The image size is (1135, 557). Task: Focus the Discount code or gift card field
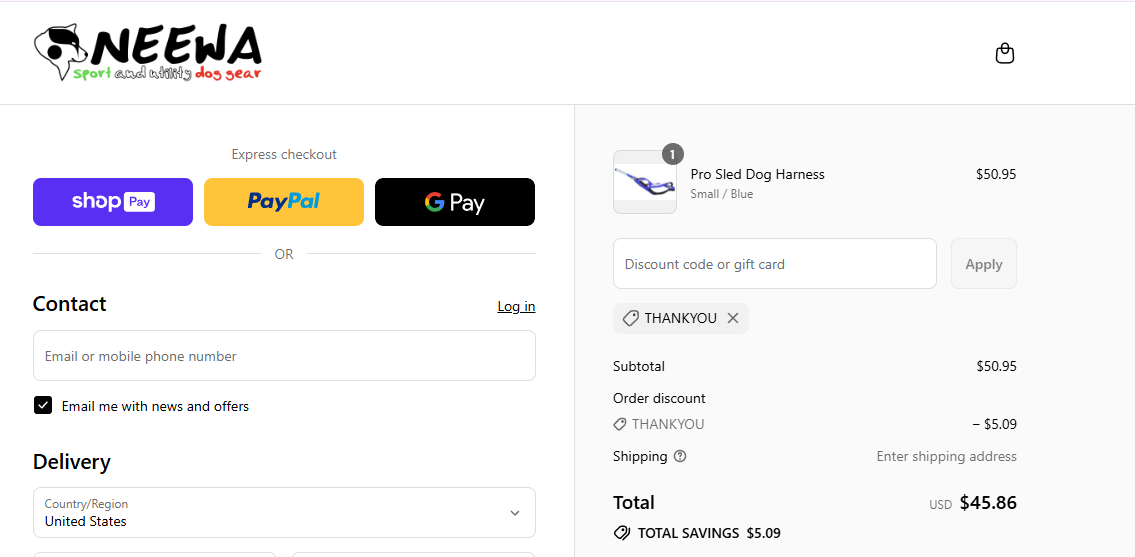click(775, 264)
